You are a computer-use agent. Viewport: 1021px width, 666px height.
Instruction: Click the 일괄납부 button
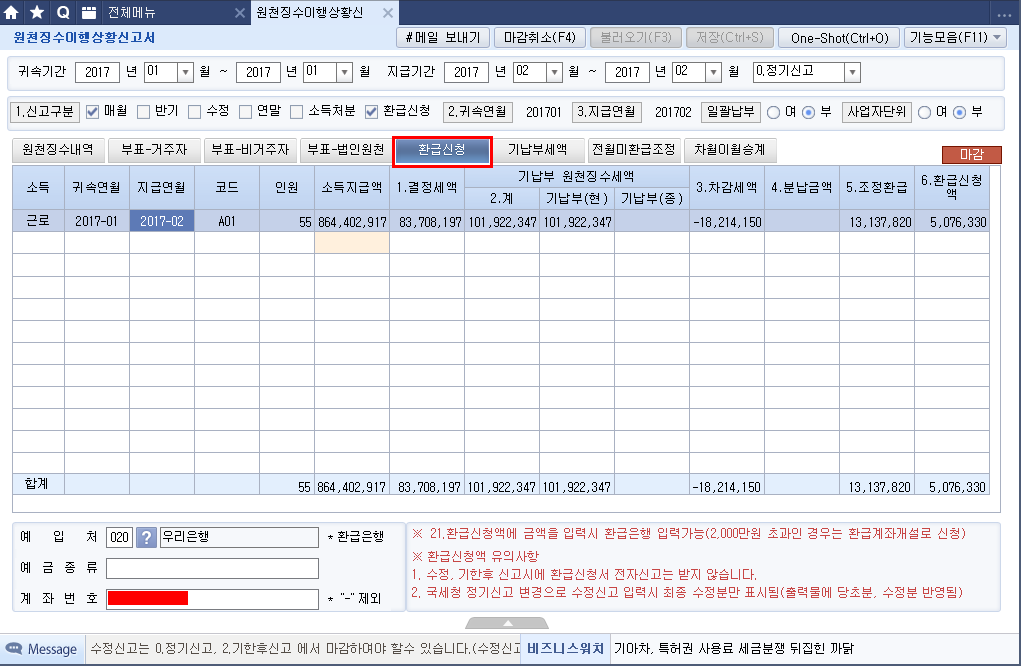click(x=731, y=112)
